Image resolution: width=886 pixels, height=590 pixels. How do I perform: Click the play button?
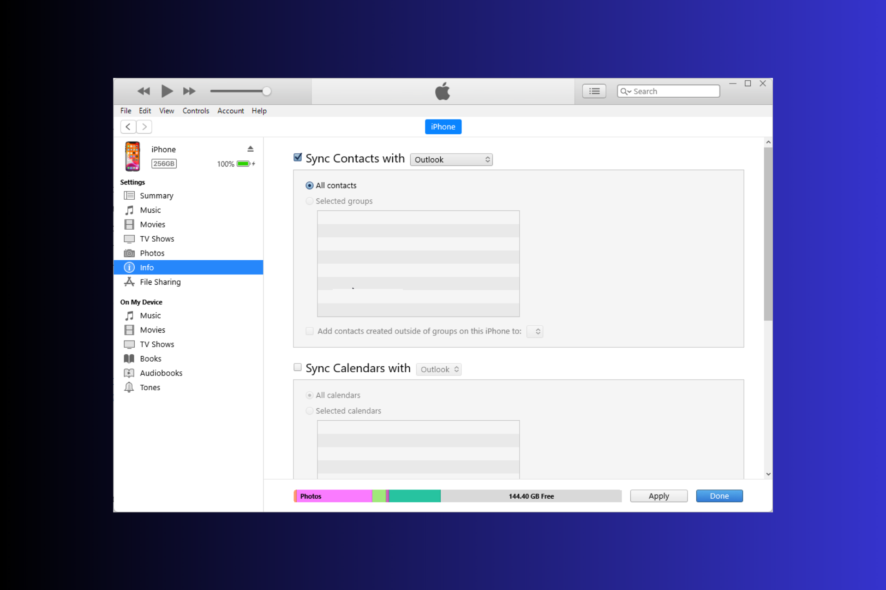pos(167,91)
